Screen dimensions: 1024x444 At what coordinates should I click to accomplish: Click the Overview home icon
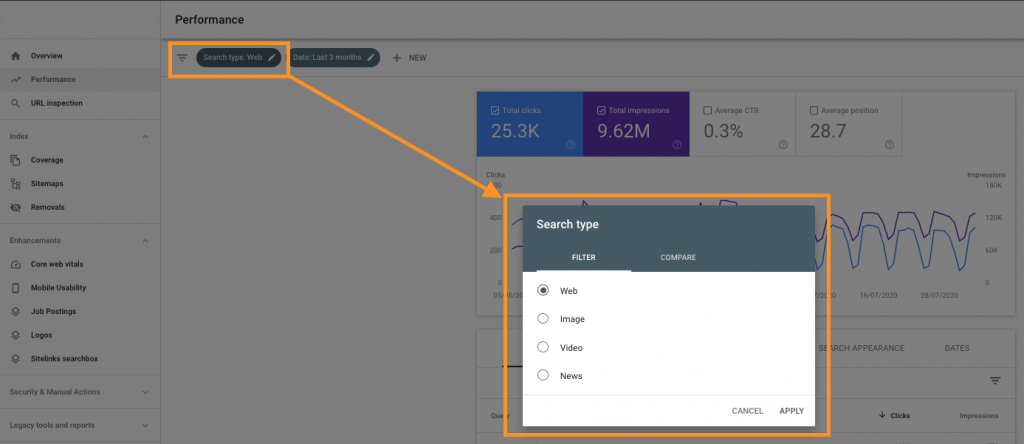(16, 56)
